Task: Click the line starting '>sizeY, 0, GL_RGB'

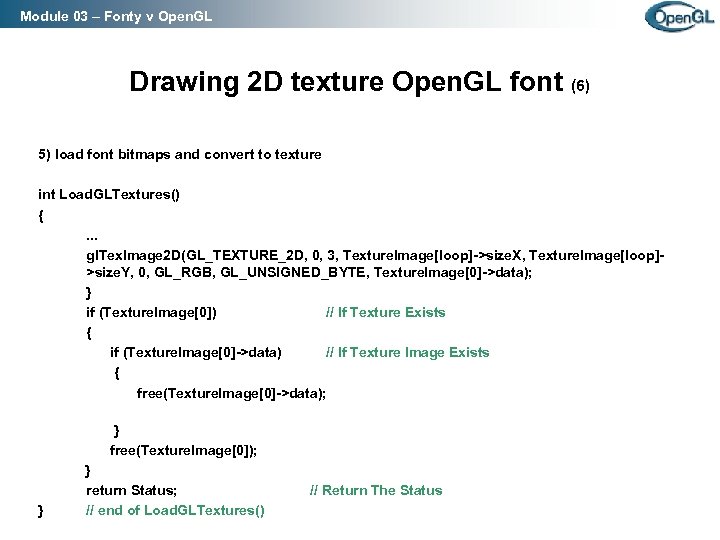Action: click(x=309, y=272)
